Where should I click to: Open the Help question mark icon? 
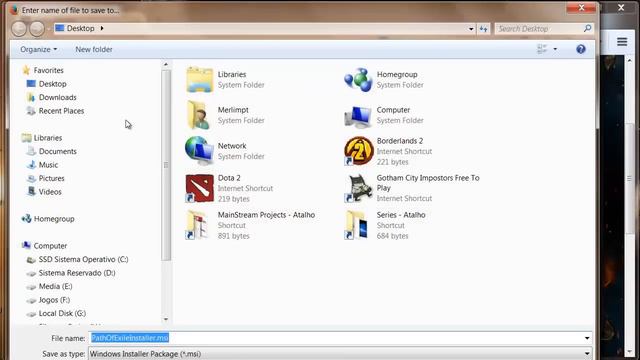coord(581,49)
